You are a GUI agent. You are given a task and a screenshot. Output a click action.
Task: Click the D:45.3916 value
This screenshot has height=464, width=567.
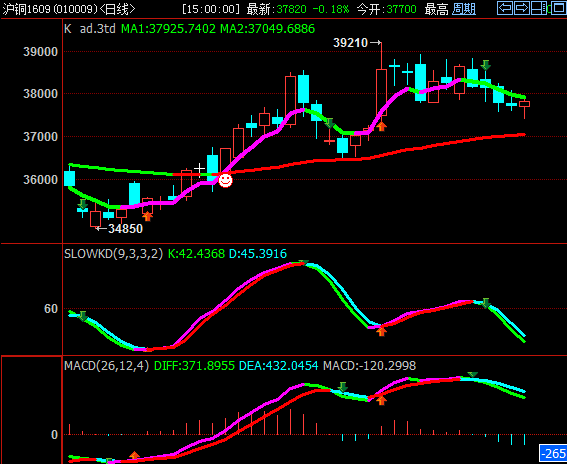258,254
